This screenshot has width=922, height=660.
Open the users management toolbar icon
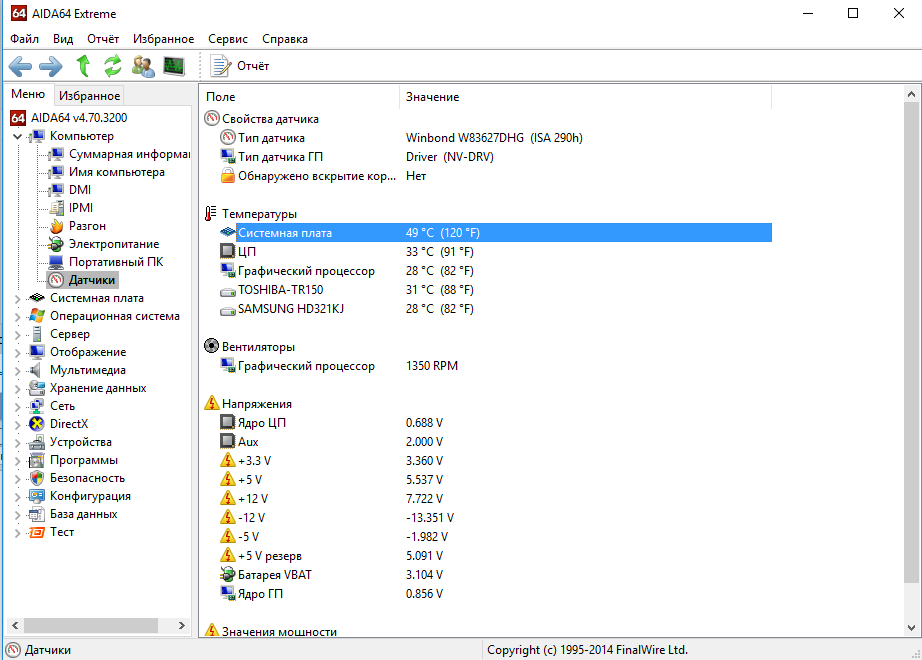point(143,66)
